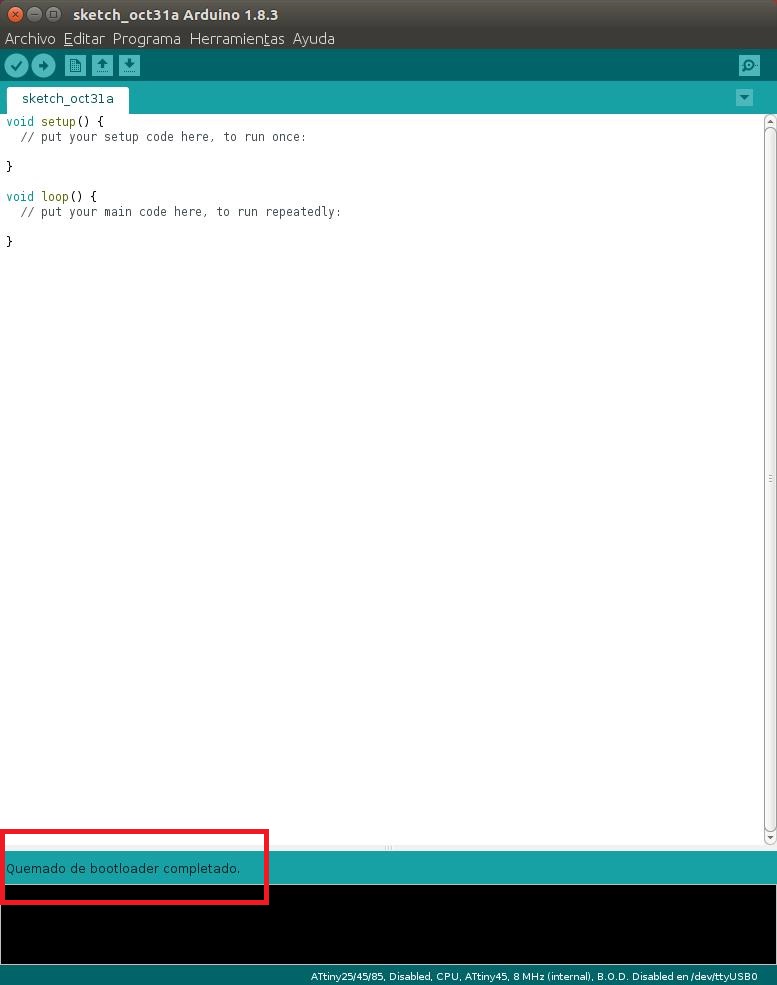The image size is (777, 985).
Task: Click the 'put your main code here' comment
Action: tap(181, 212)
